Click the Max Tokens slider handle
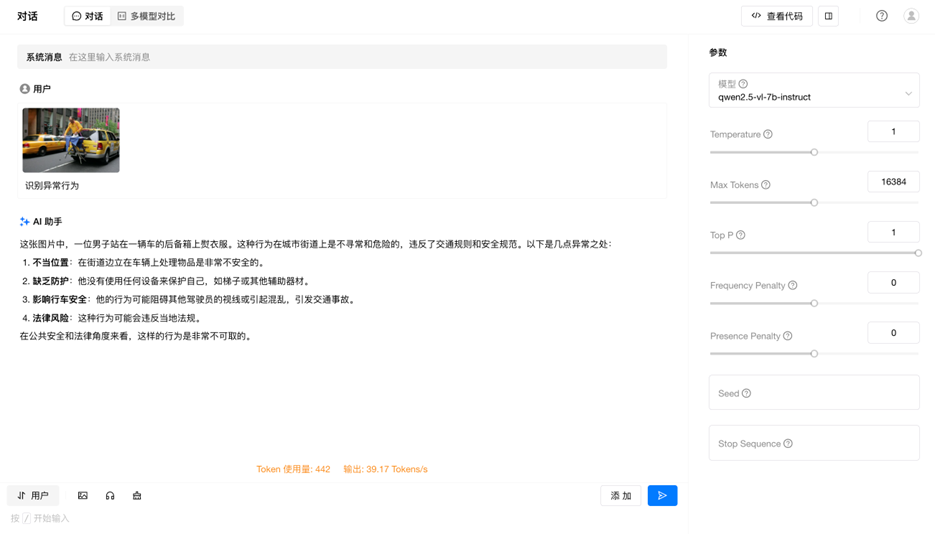The height and width of the screenshot is (534, 935). click(x=814, y=203)
